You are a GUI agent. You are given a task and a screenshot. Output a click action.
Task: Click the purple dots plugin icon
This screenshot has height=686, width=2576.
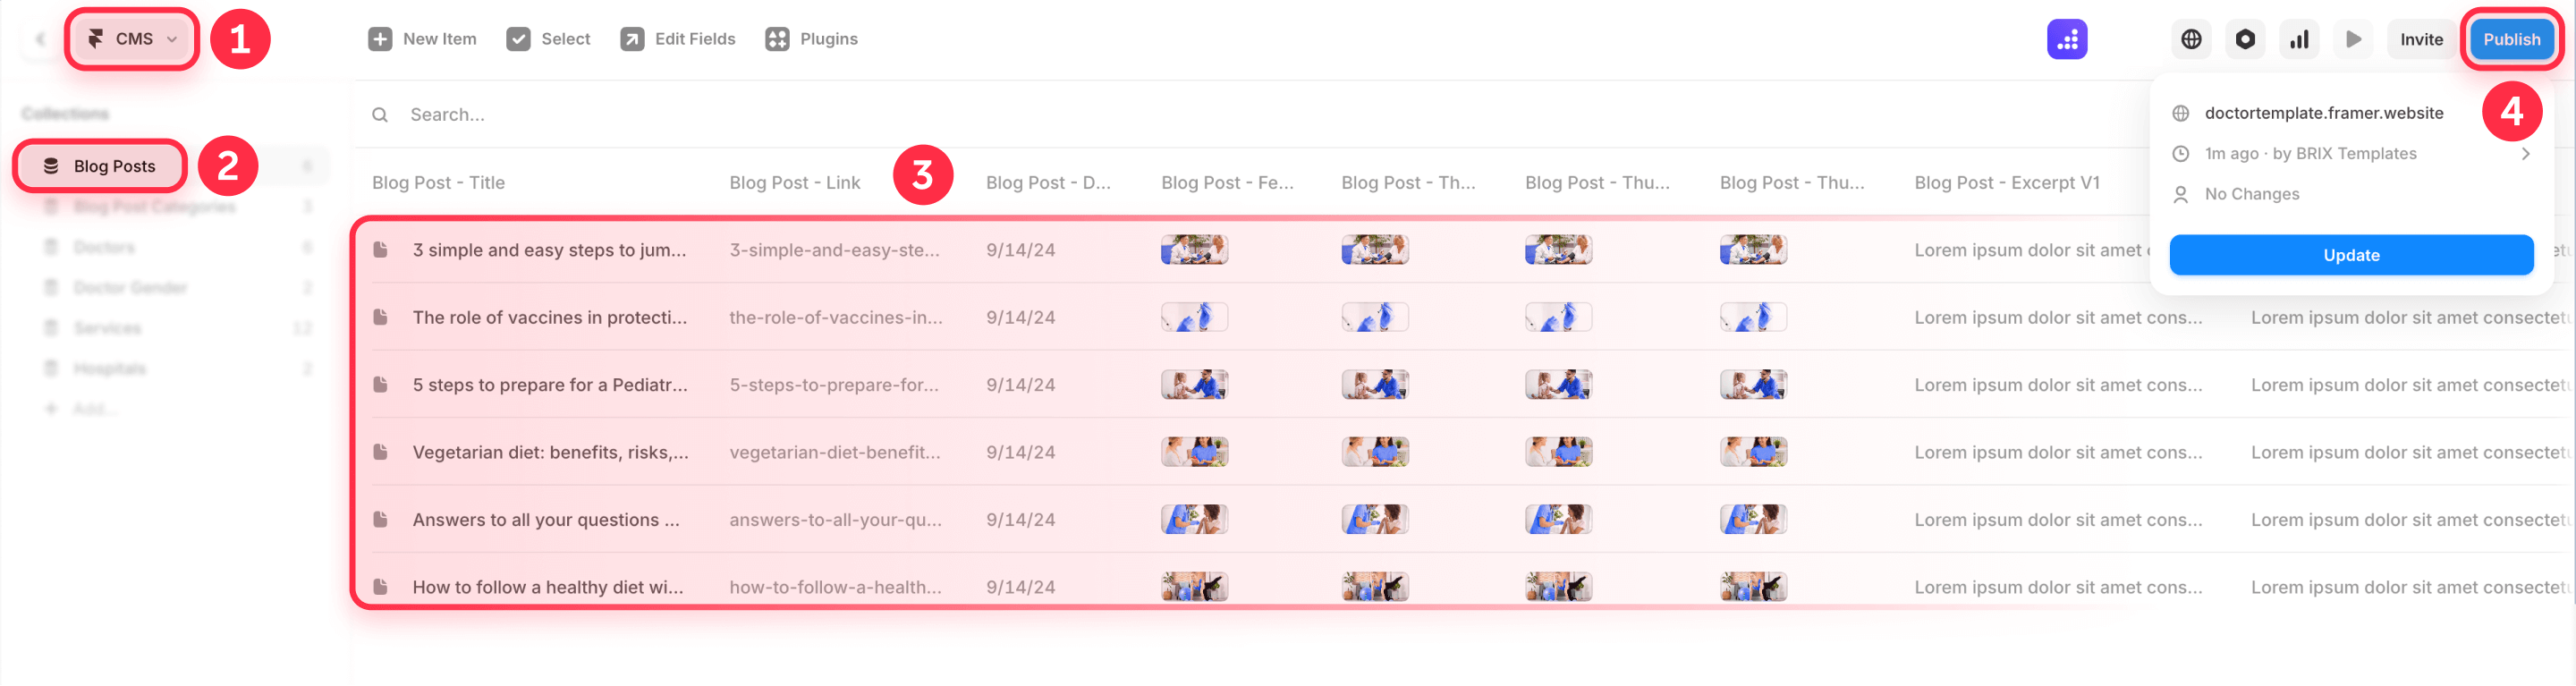[x=2067, y=39]
